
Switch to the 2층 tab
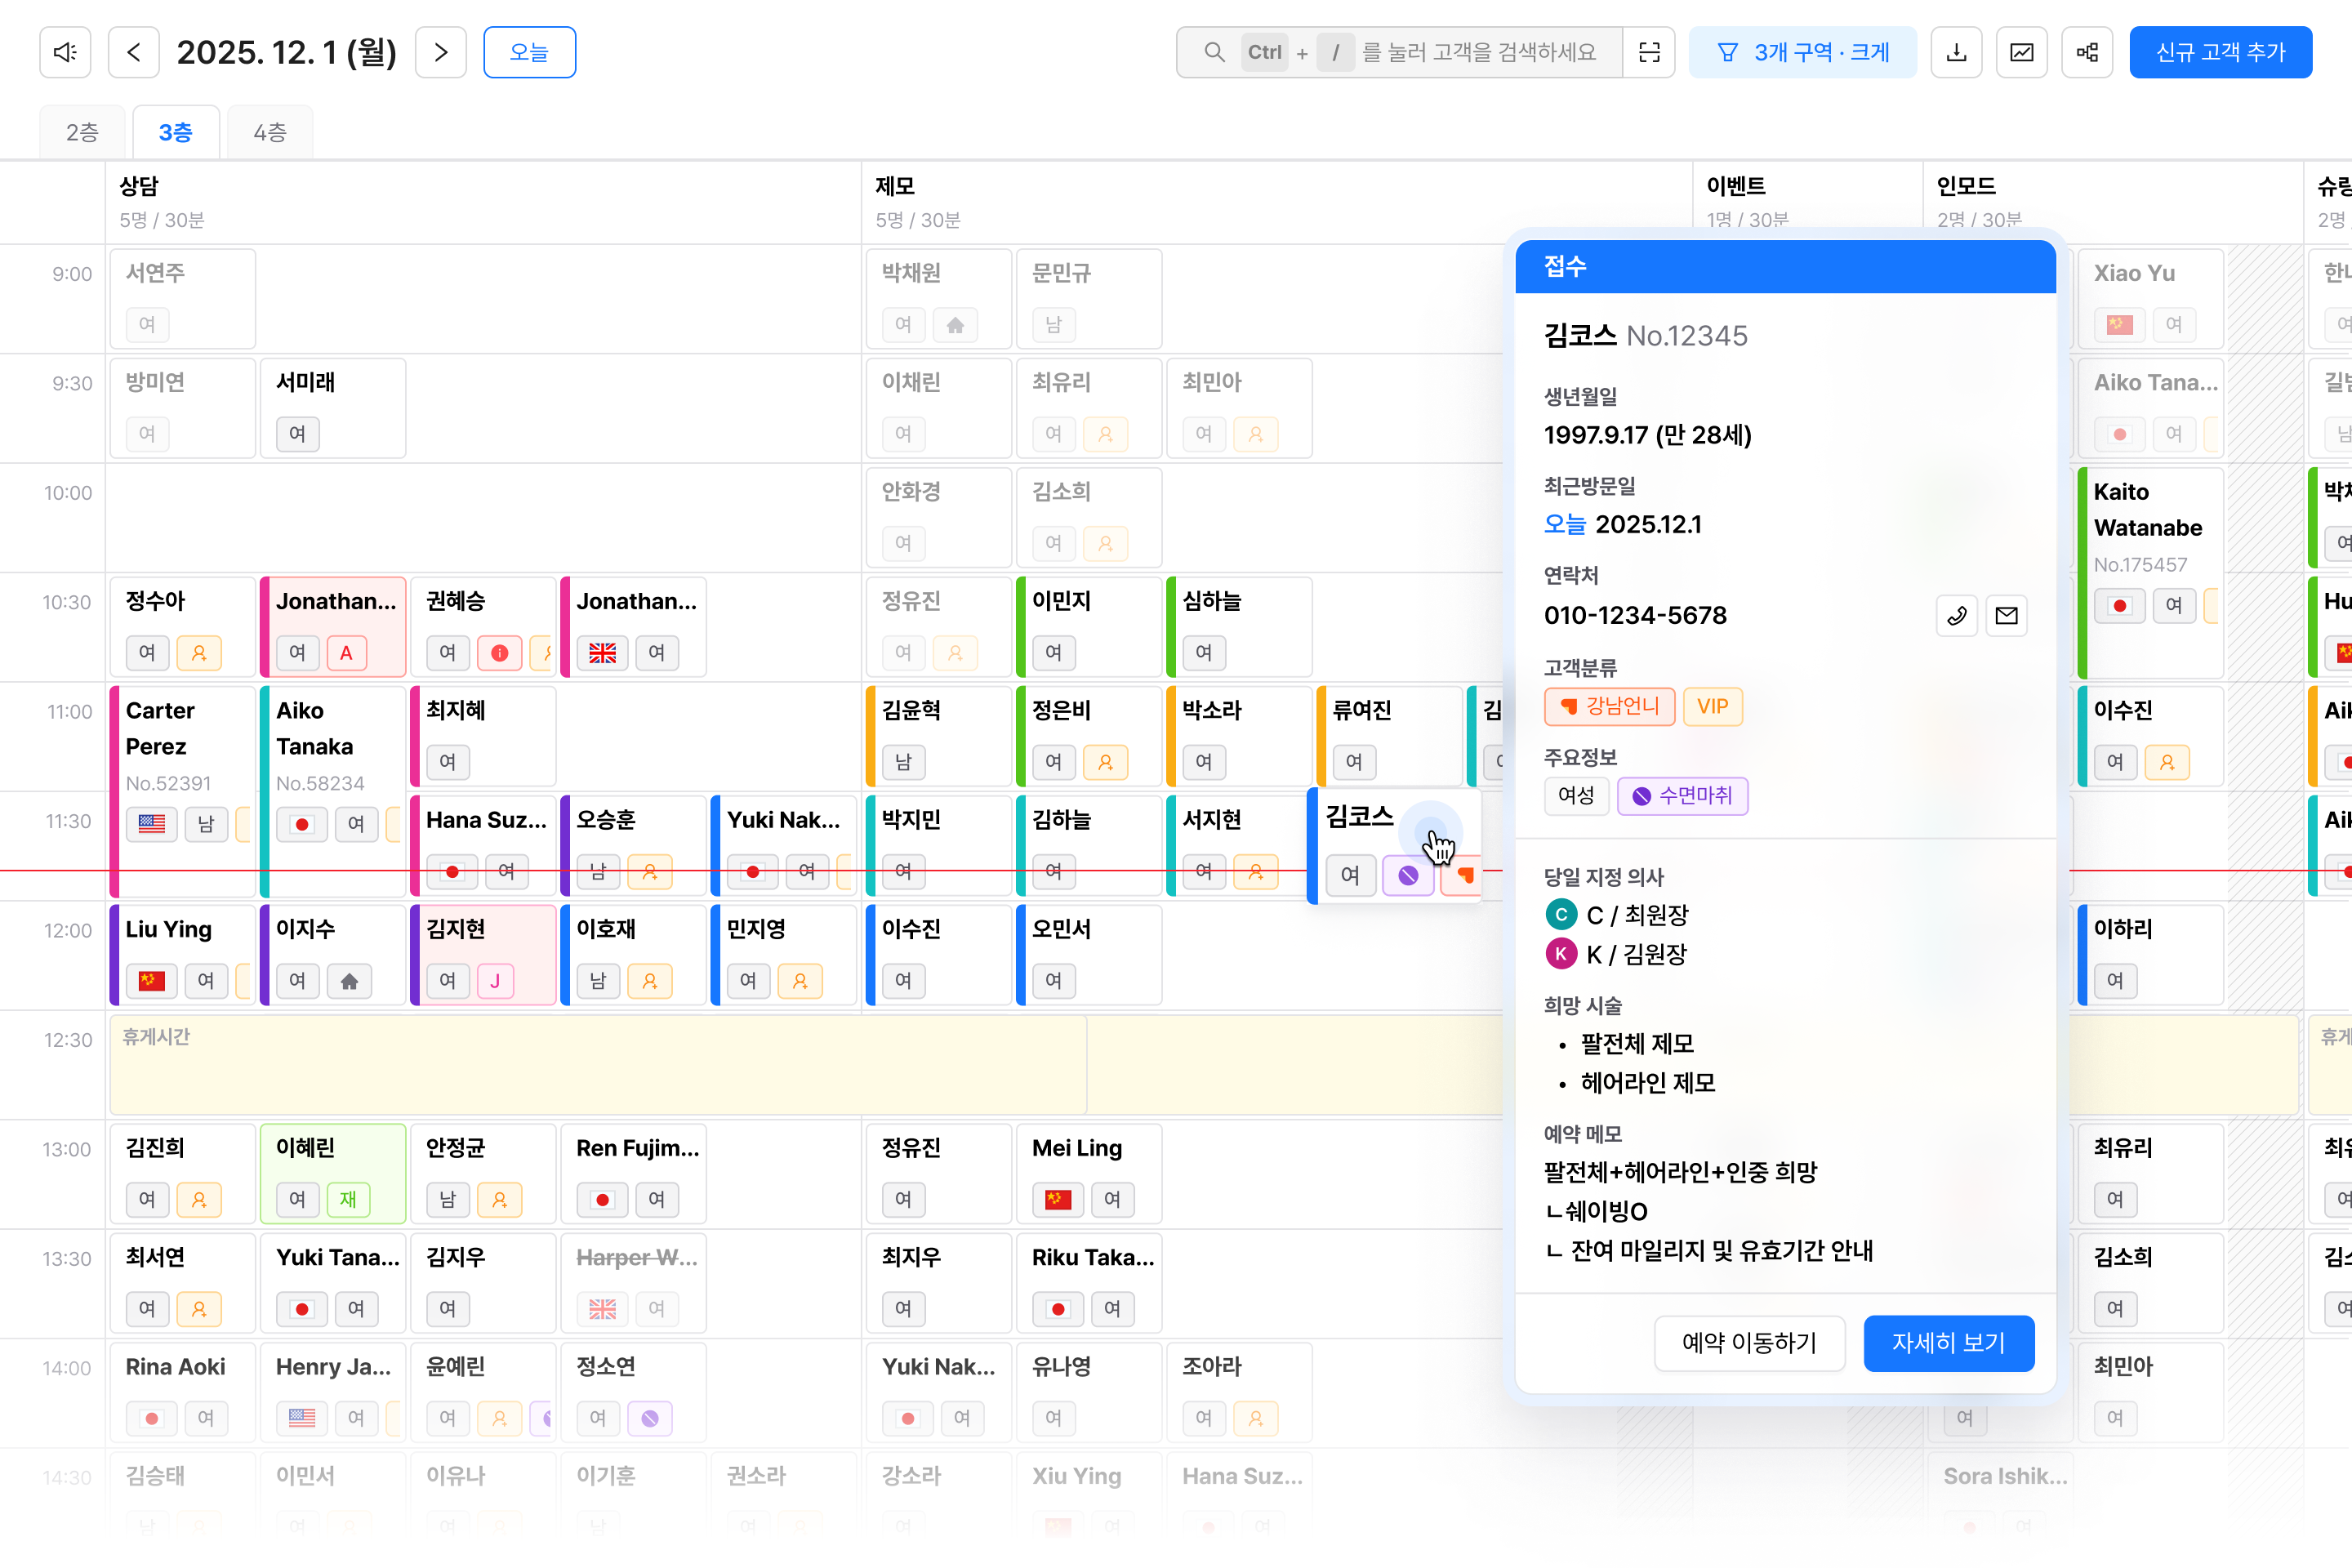click(x=82, y=132)
